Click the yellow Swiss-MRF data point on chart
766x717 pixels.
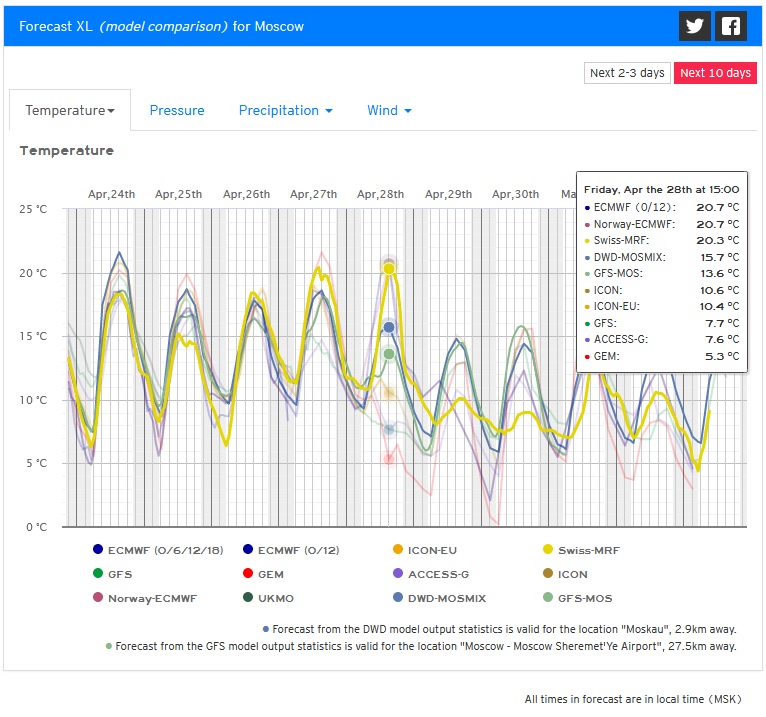[389, 269]
